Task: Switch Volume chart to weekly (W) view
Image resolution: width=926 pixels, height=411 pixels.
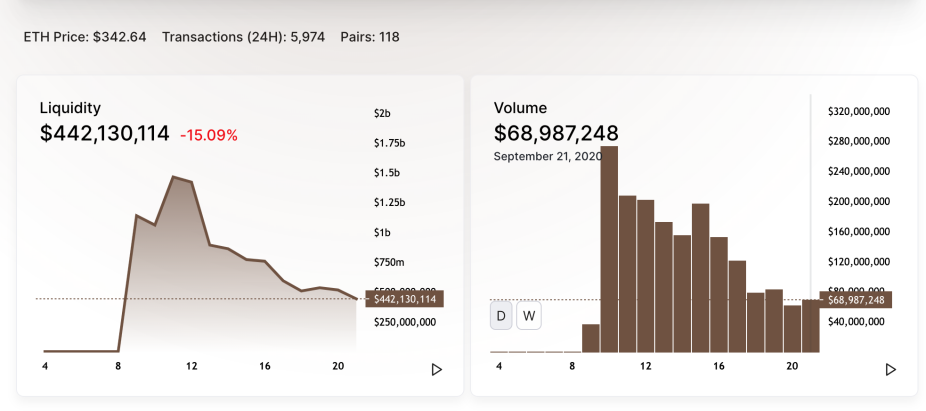Action: point(529,316)
